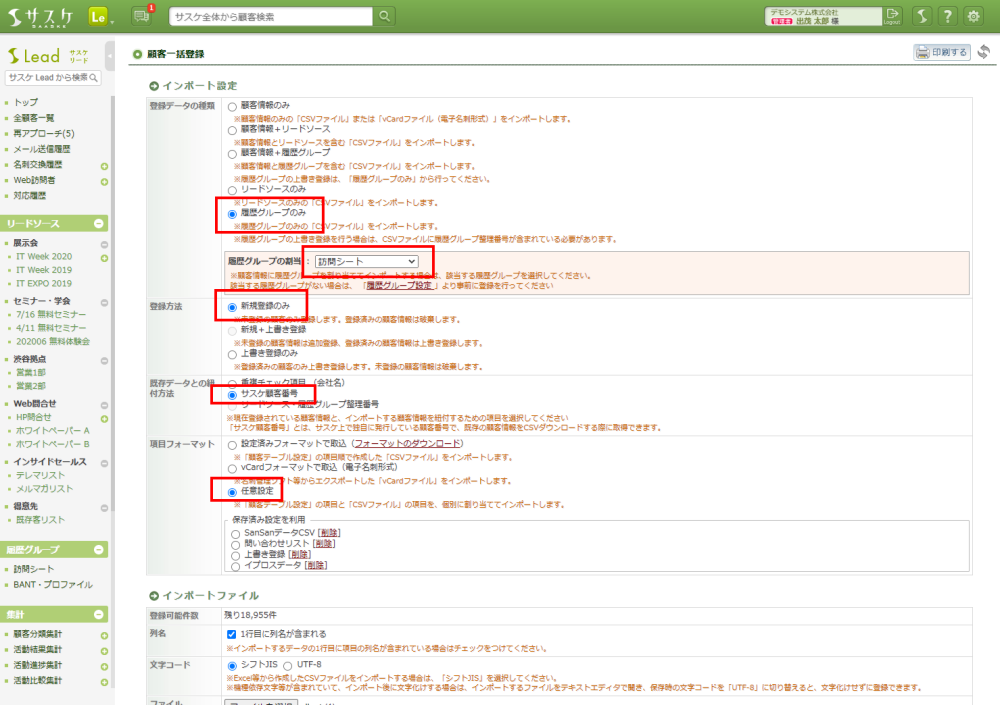Image resolution: width=1000 pixels, height=705 pixels.
Task: Click the 印刷する print button
Action: click(941, 52)
